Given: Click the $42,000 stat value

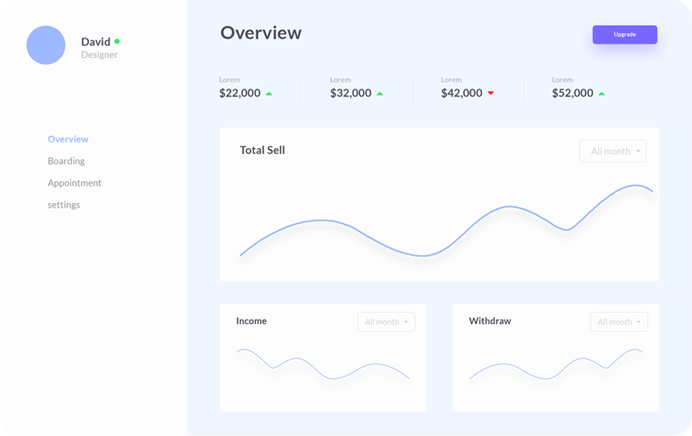Looking at the screenshot, I should [462, 93].
